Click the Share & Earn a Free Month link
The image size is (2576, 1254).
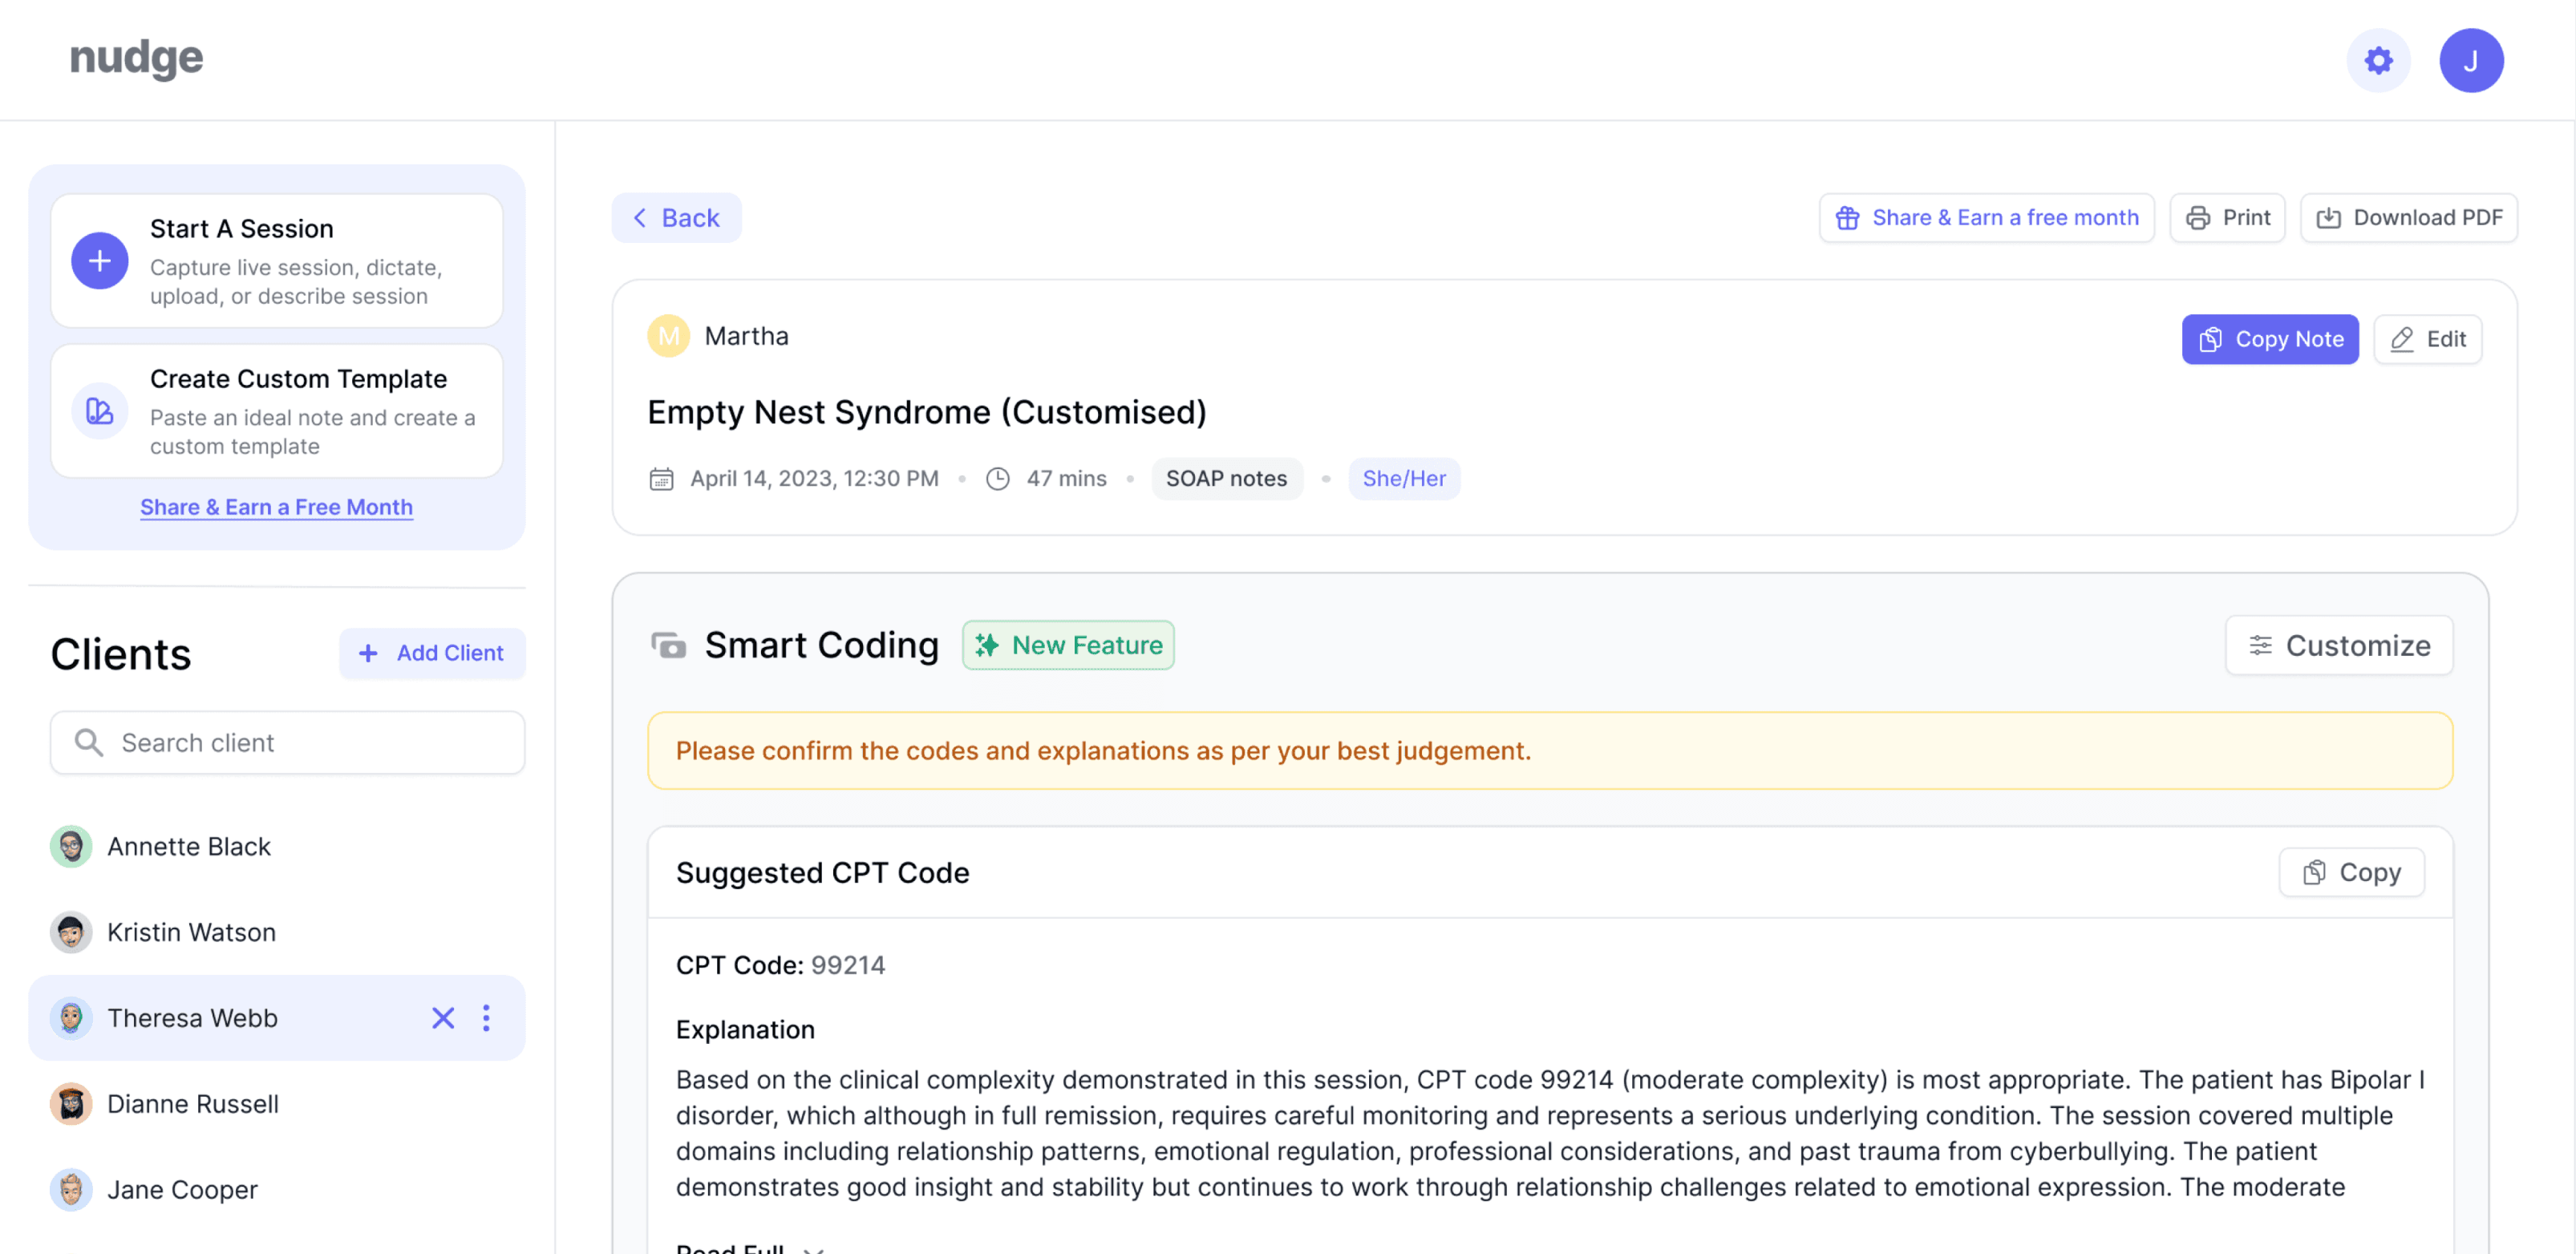276,507
